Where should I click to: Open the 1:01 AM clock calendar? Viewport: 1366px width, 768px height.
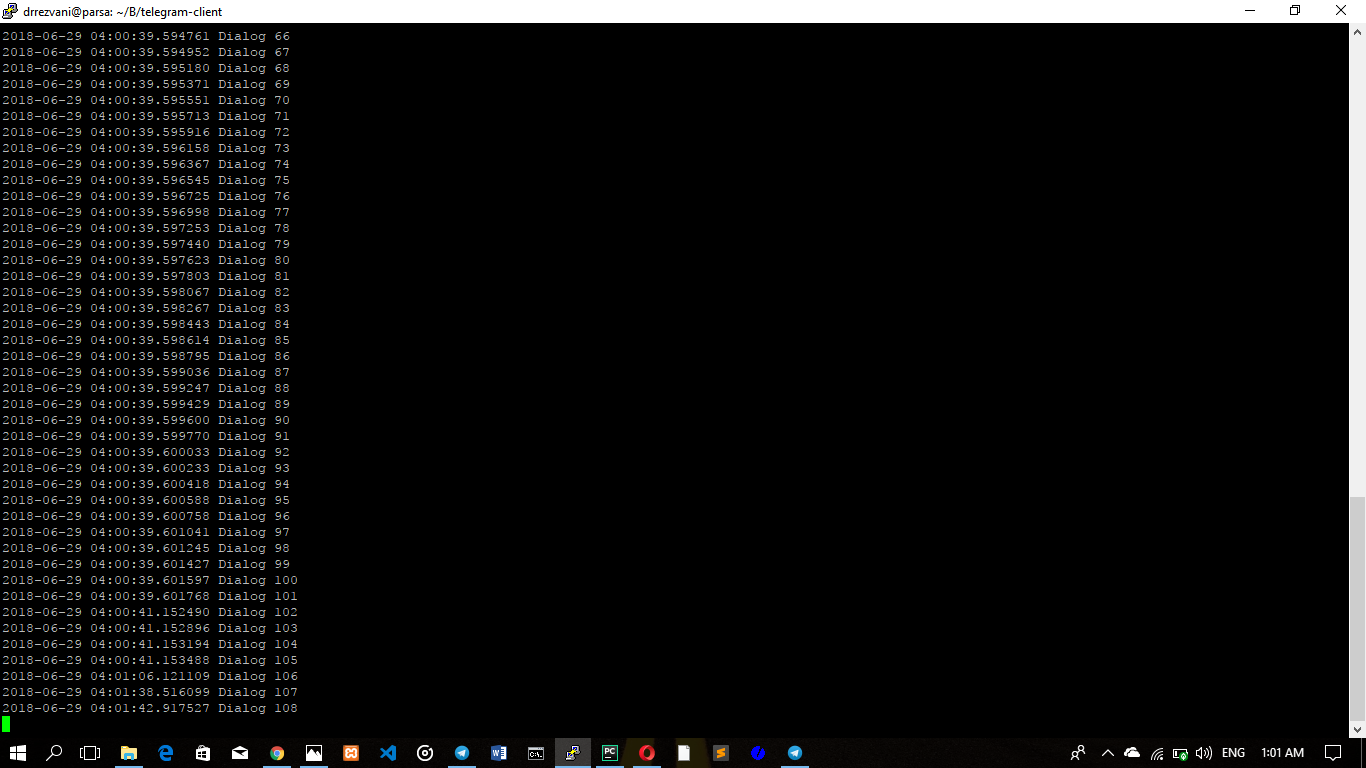1282,752
